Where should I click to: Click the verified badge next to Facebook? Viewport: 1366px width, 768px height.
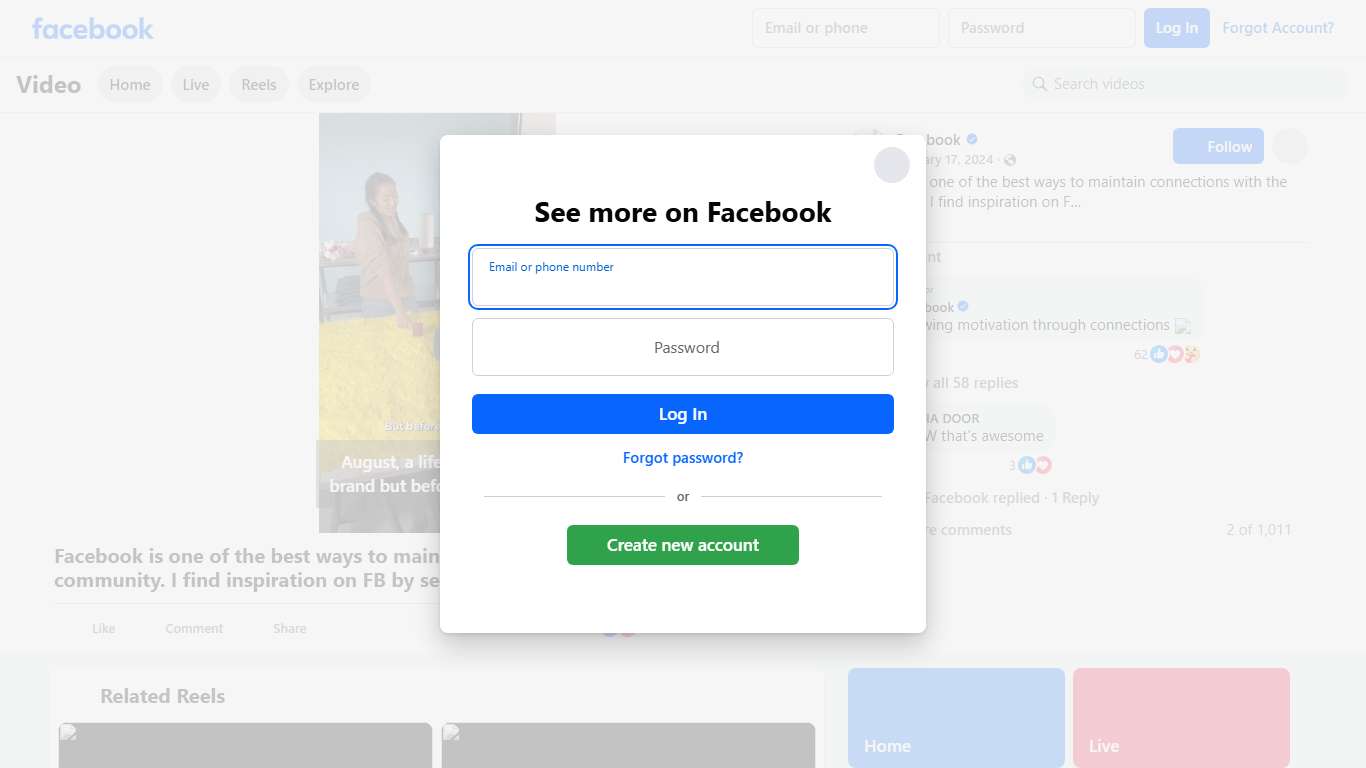point(972,139)
